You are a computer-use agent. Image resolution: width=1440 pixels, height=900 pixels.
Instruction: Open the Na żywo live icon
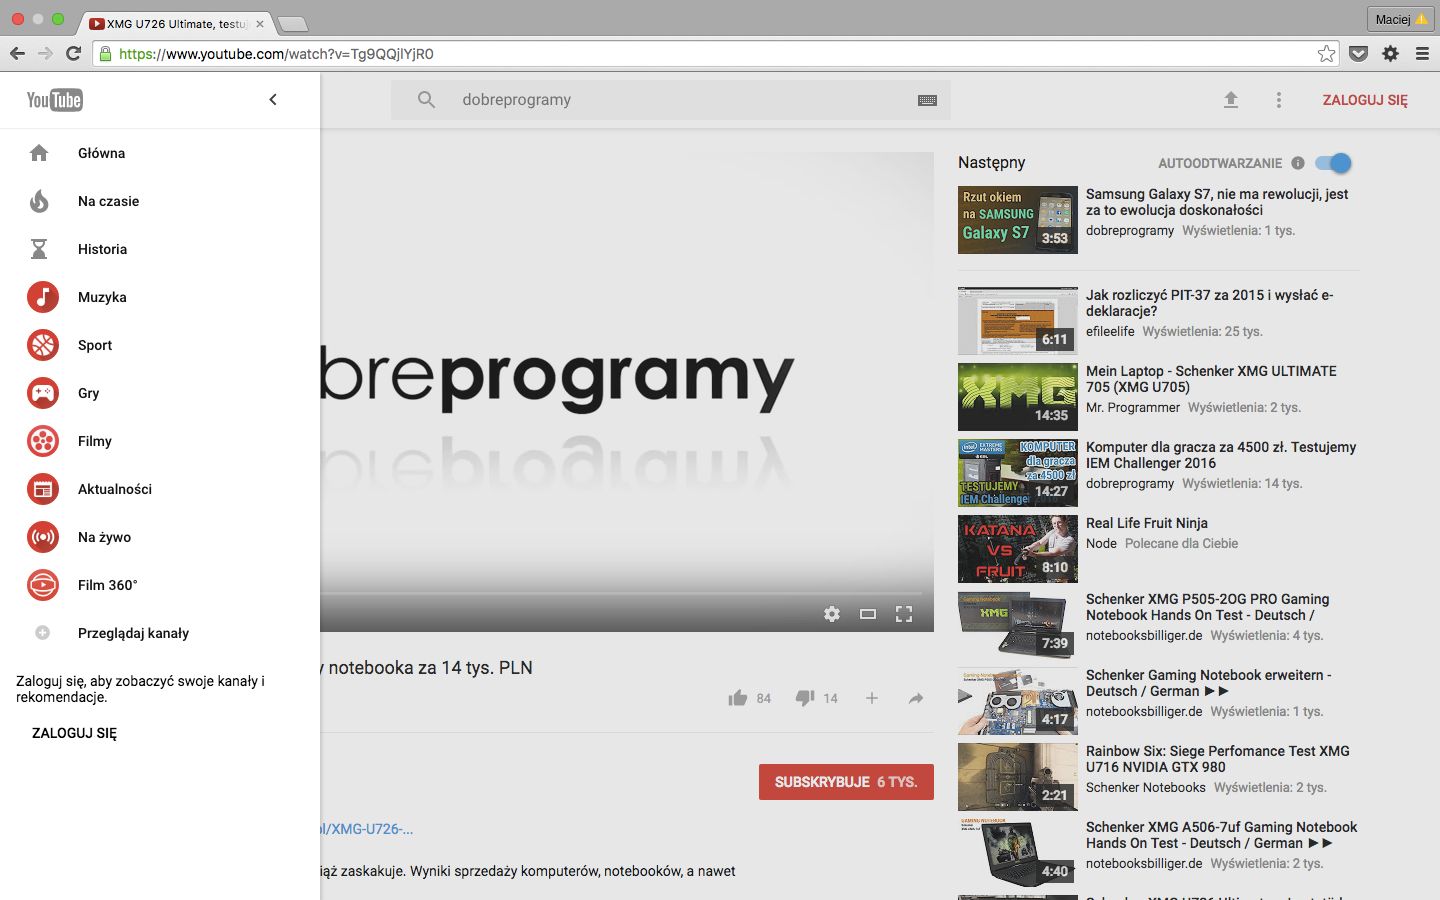point(43,537)
